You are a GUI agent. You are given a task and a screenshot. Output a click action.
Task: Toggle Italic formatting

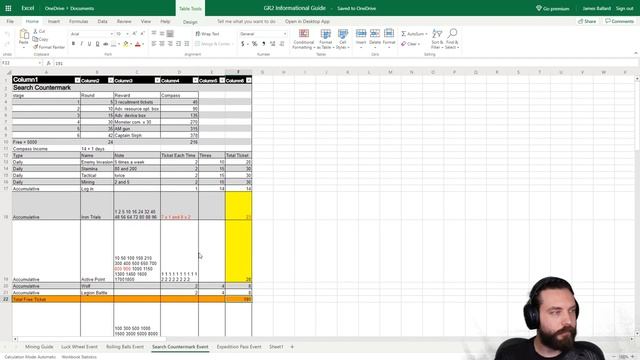click(81, 44)
